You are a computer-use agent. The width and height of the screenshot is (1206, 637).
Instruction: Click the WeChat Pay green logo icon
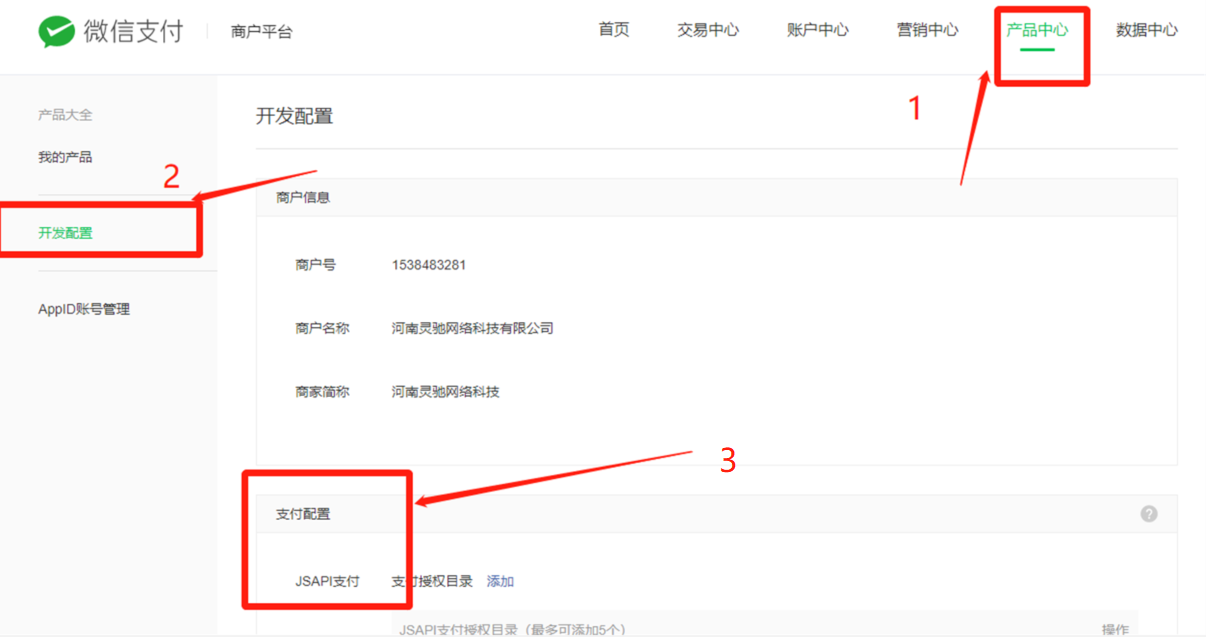57,31
